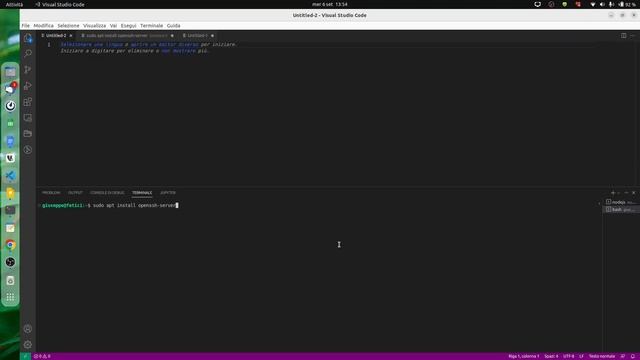Change indentation via Spazi: 4

click(x=551, y=356)
